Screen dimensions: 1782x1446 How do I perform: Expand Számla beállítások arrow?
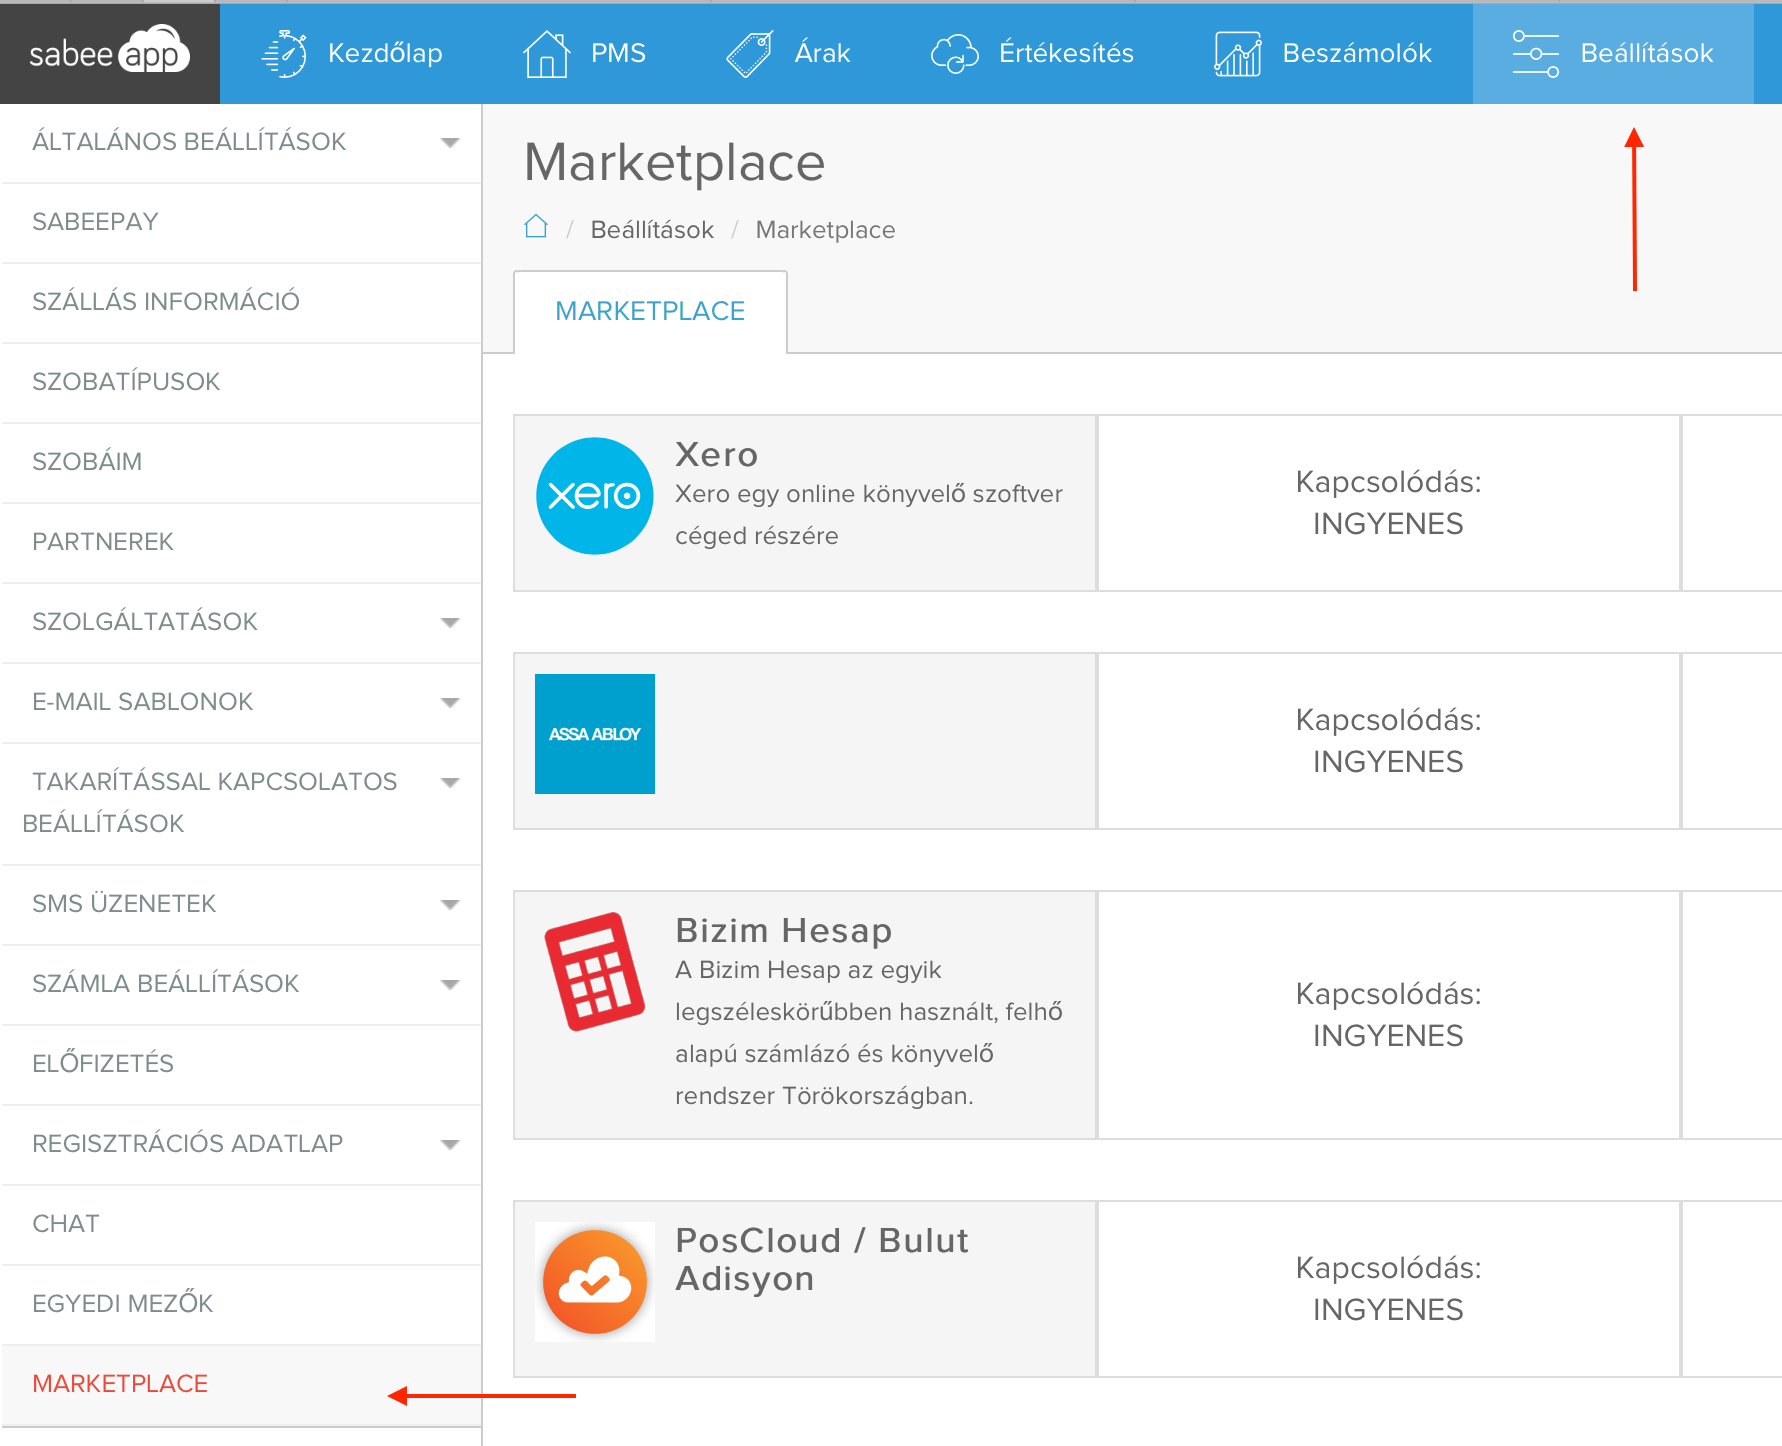450,984
